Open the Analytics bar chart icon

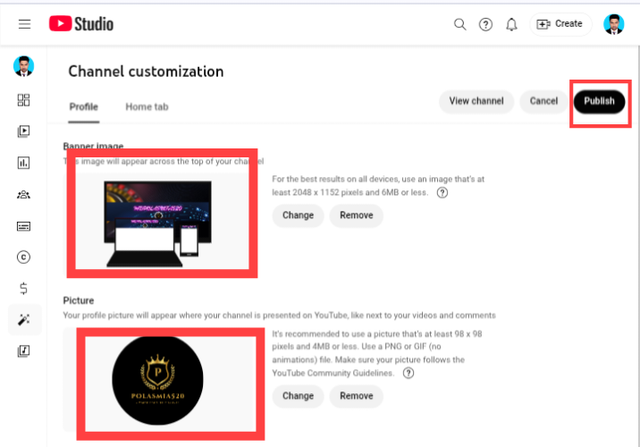tap(24, 163)
